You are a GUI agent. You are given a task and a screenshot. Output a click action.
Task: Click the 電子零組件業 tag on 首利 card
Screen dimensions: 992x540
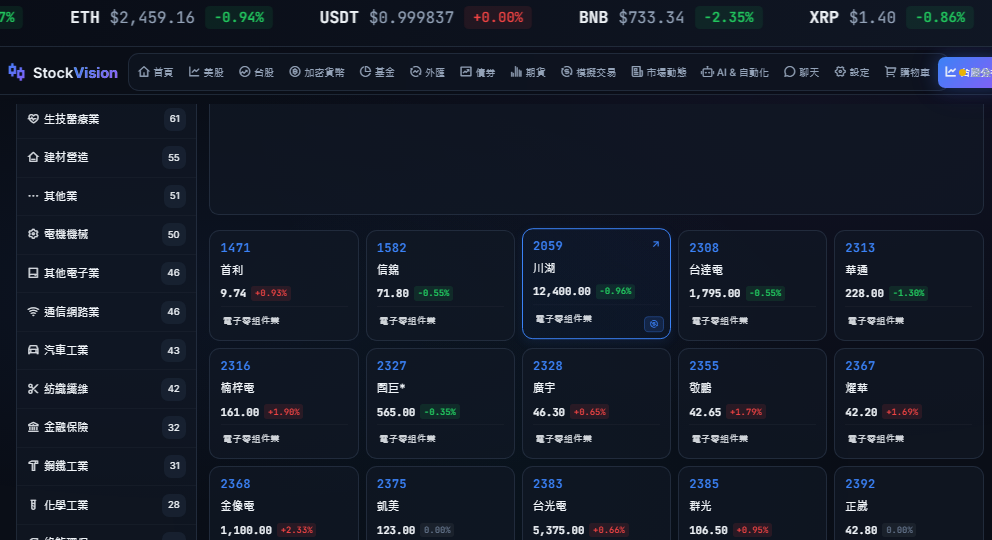click(251, 321)
